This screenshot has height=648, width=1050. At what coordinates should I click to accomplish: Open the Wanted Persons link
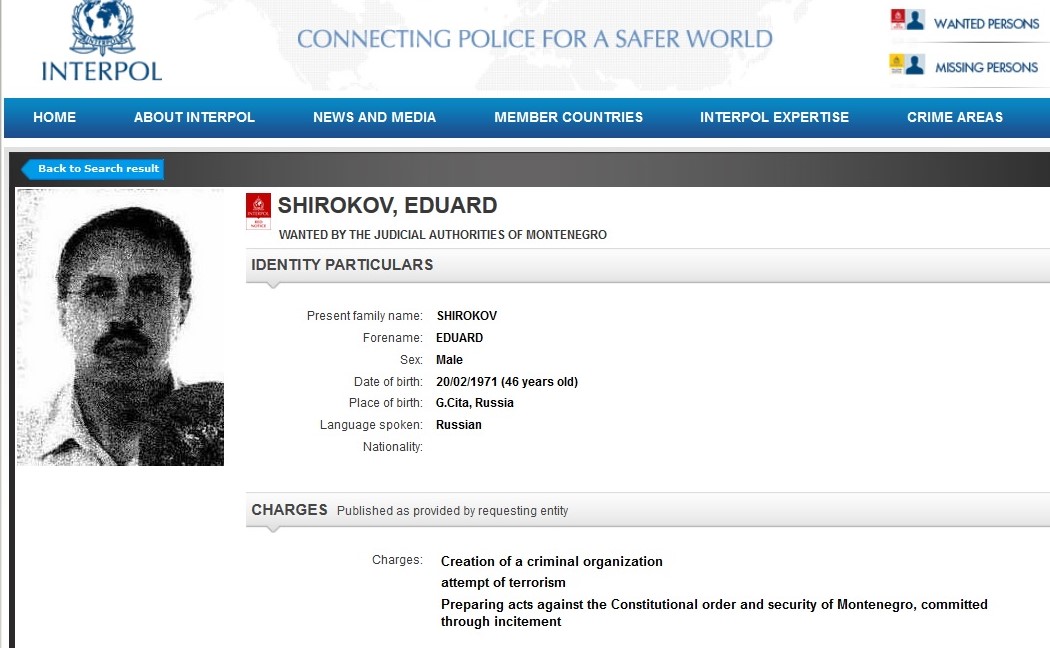tap(986, 24)
